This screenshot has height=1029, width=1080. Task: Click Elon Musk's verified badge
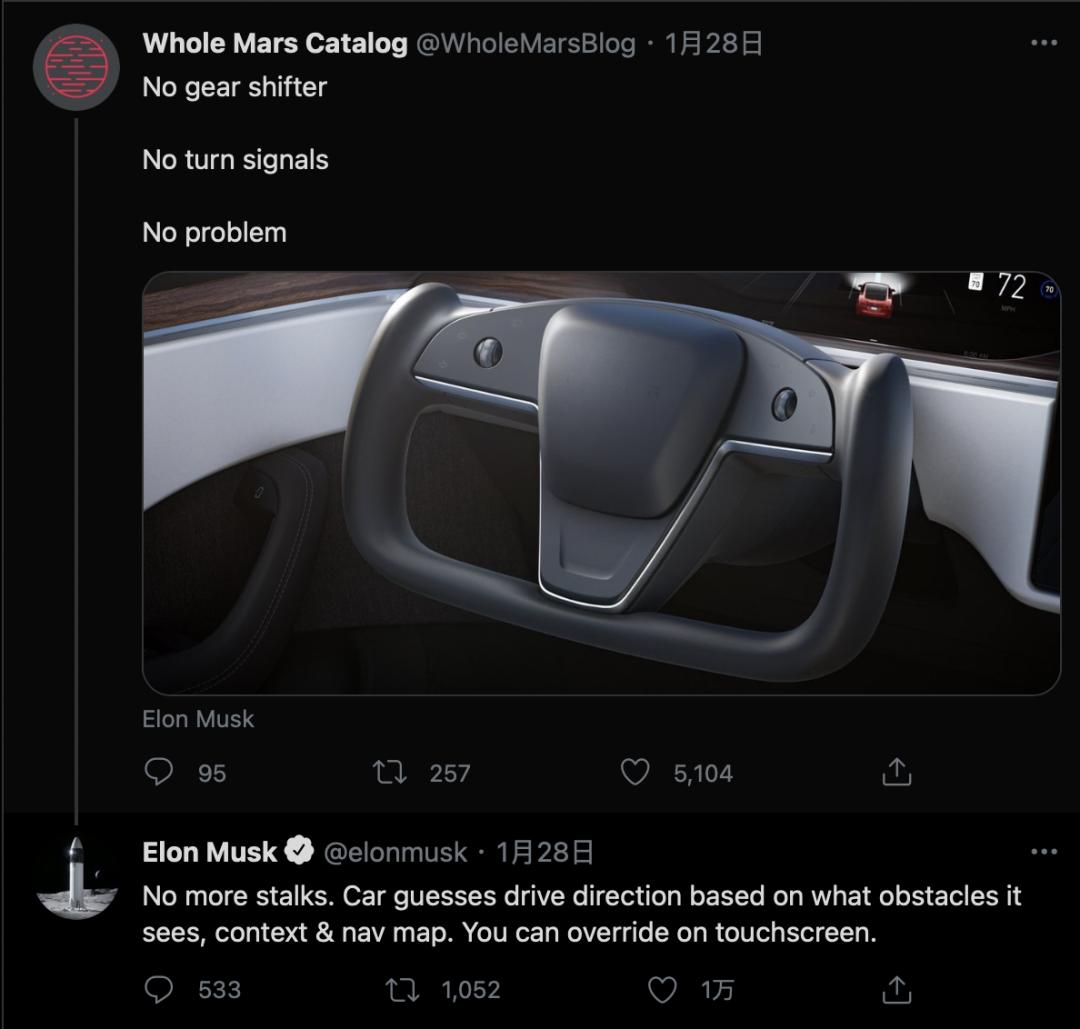point(299,852)
